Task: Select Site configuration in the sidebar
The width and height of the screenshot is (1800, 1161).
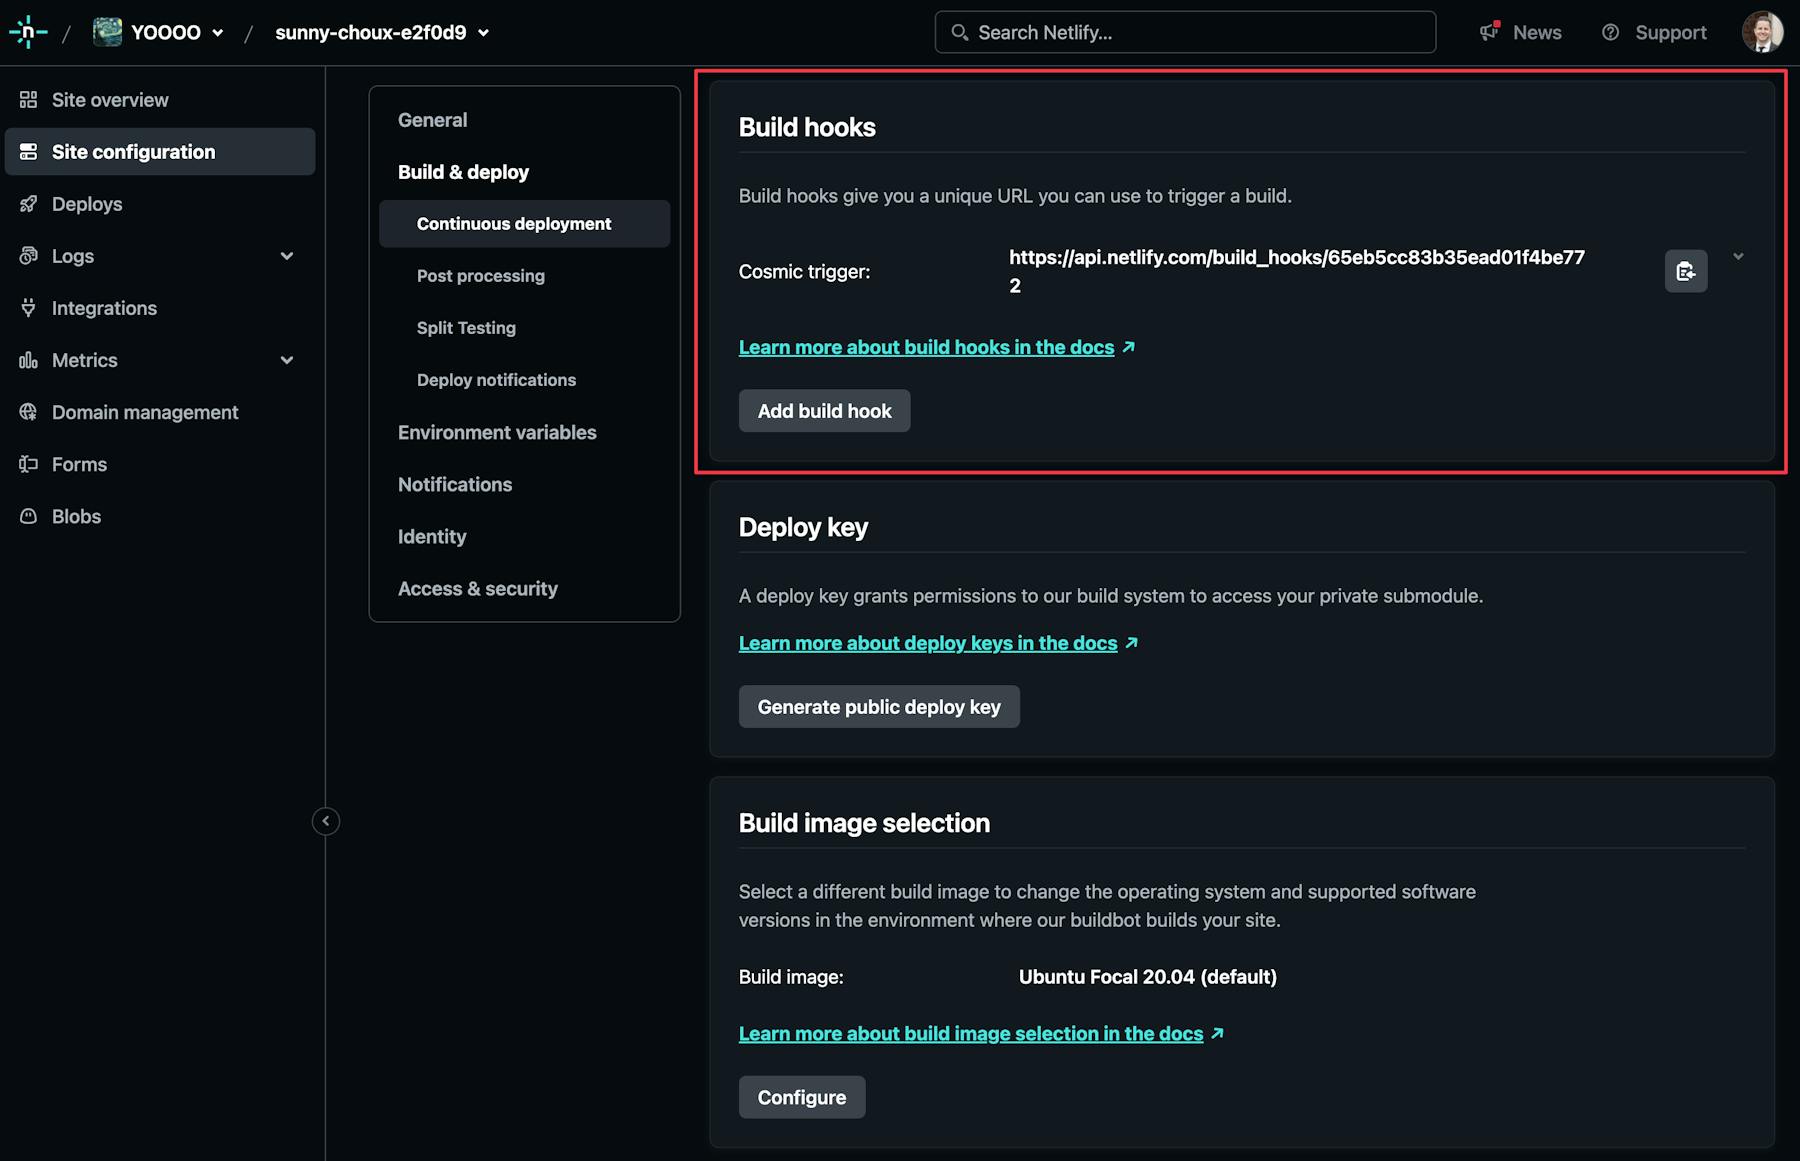Action: pos(160,152)
